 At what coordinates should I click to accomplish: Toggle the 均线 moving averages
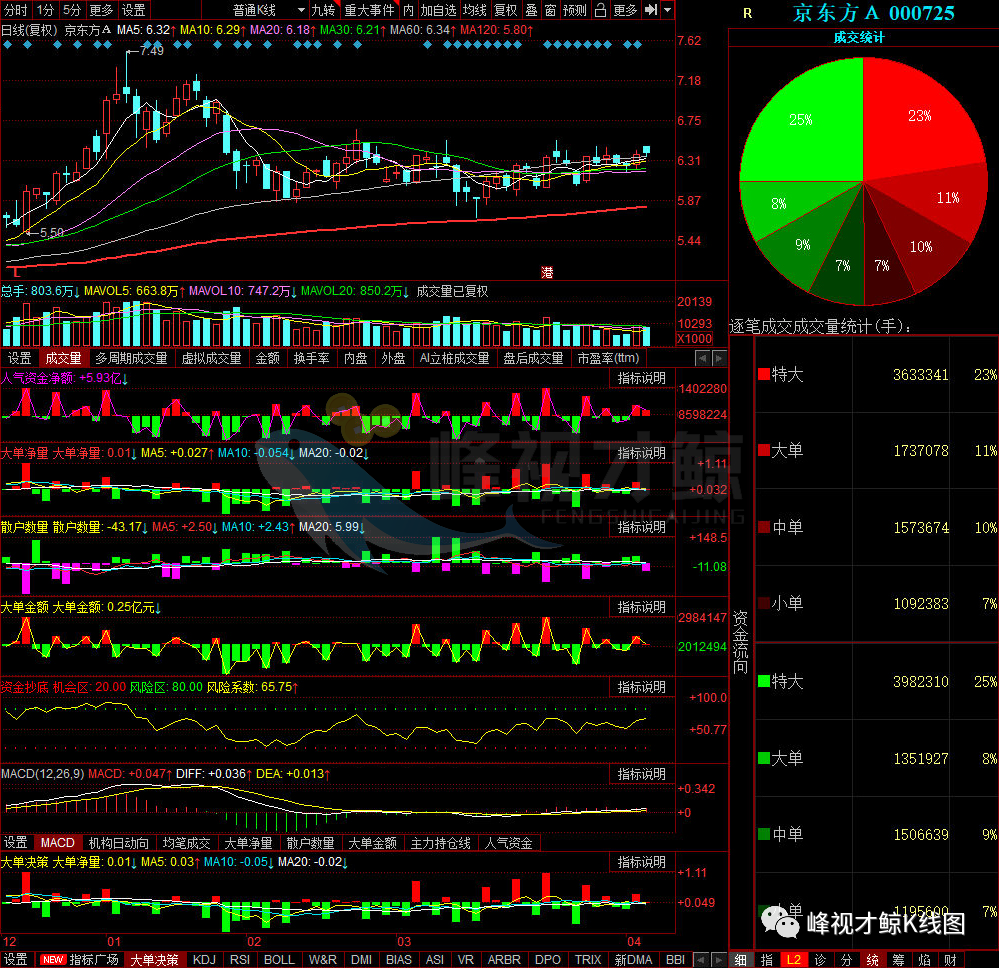(475, 10)
